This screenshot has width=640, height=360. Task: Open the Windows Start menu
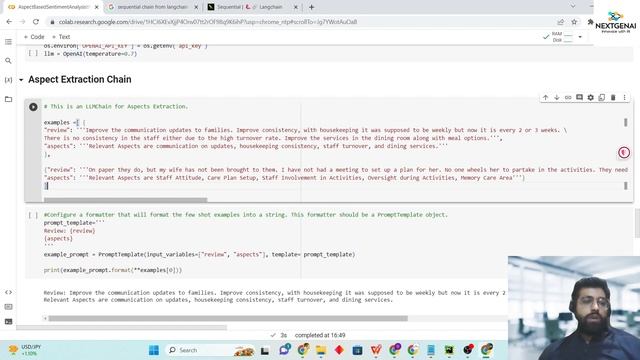(153, 350)
